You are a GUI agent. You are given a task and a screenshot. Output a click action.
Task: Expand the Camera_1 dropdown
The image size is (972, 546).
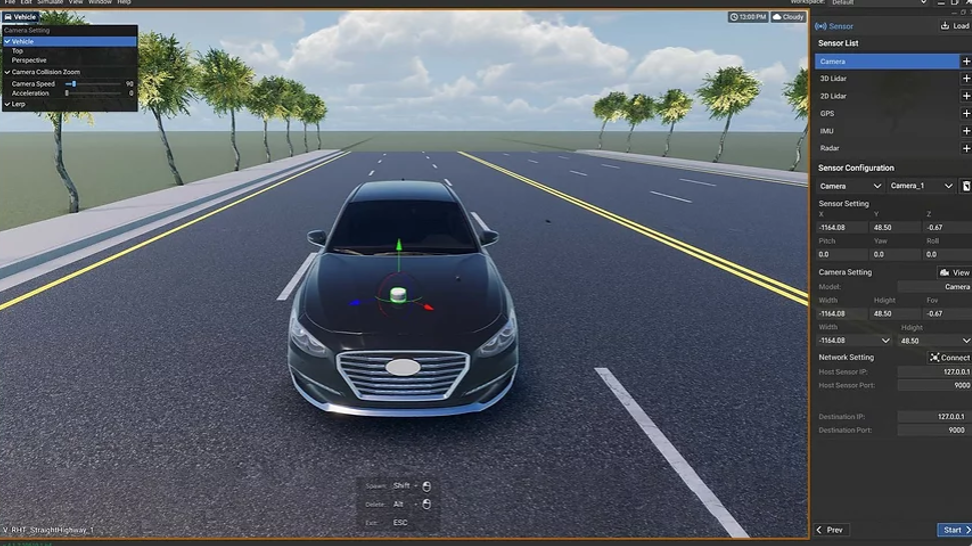click(x=921, y=186)
